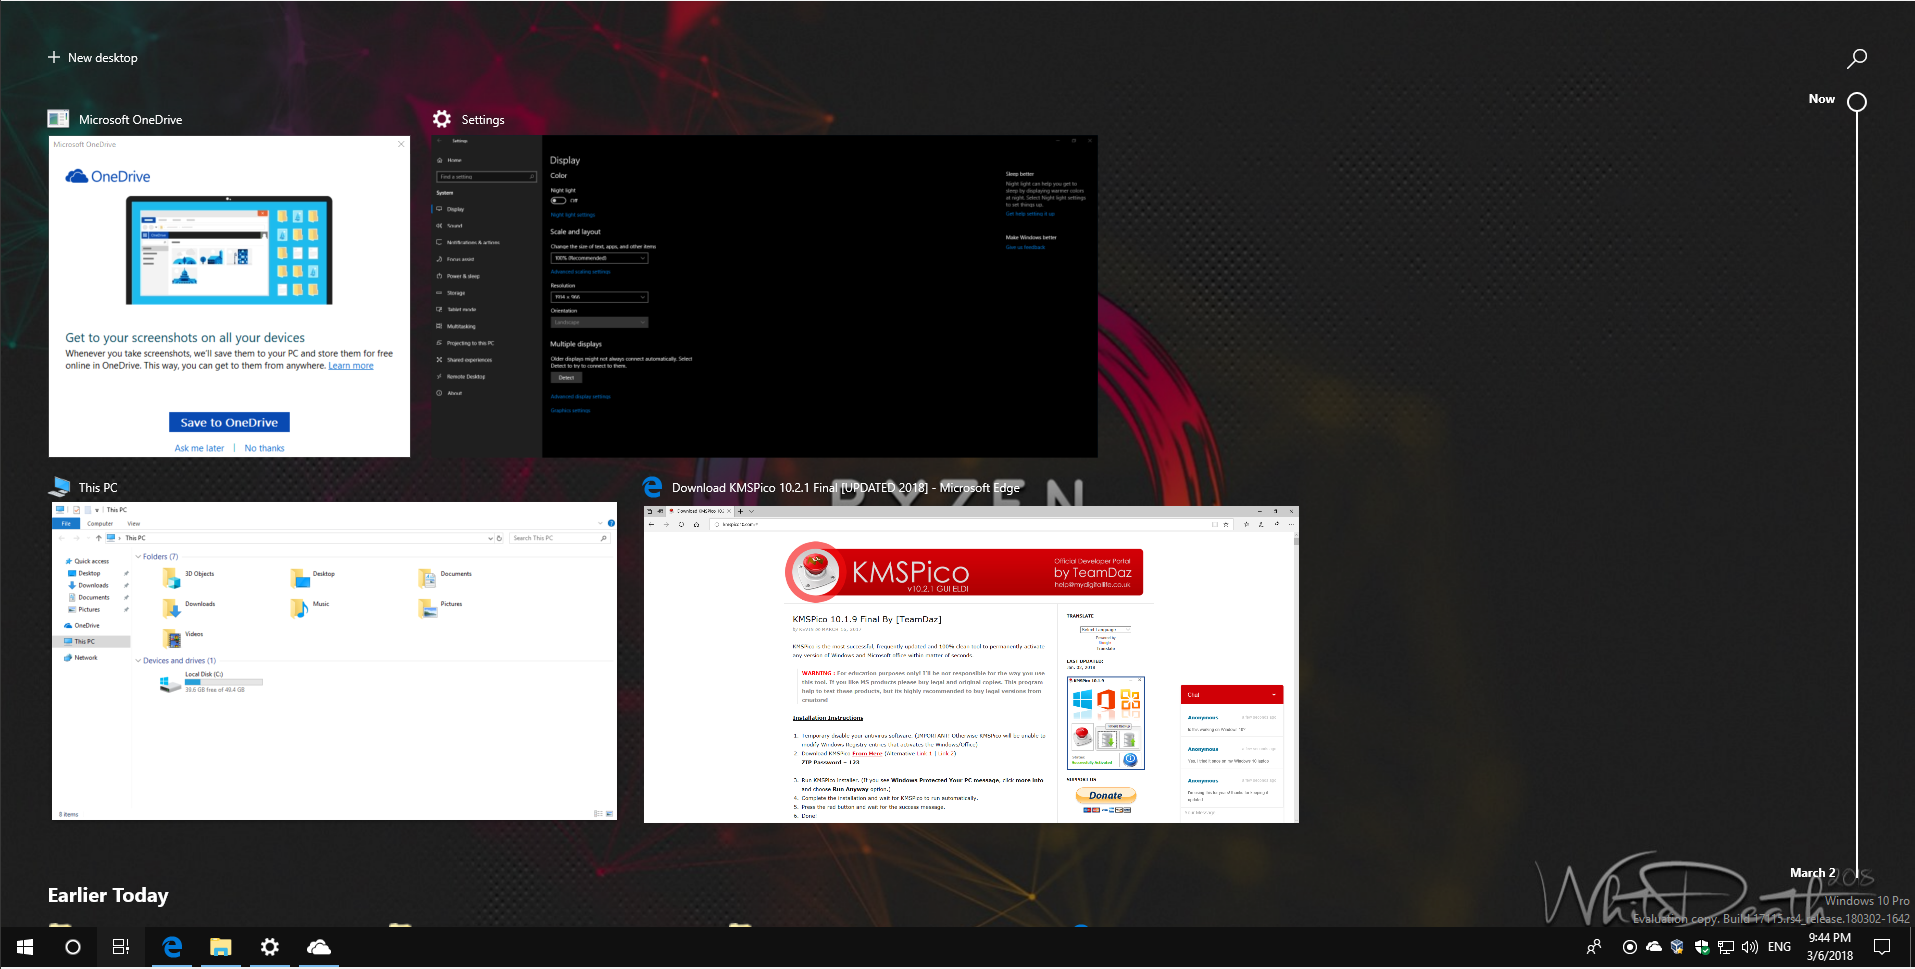The width and height of the screenshot is (1915, 969).
Task: Click the New desktop button
Action: [93, 58]
